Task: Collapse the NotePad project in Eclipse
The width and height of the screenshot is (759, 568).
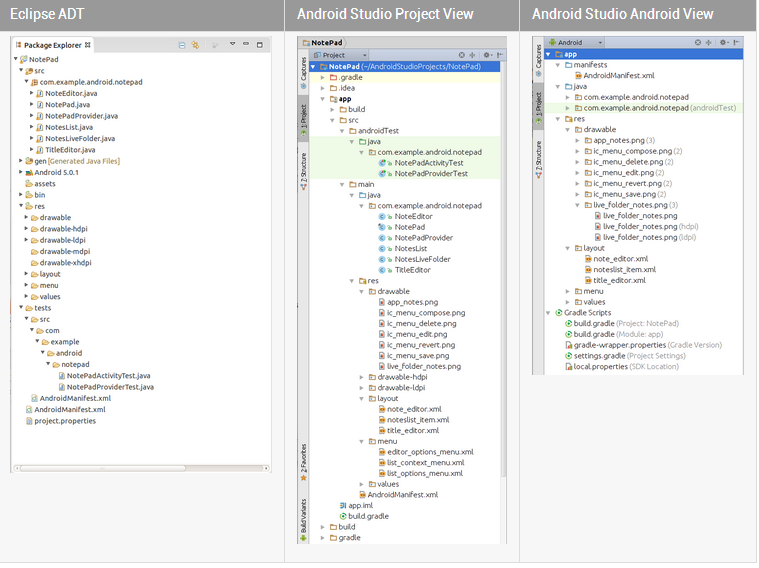Action: tap(15, 59)
